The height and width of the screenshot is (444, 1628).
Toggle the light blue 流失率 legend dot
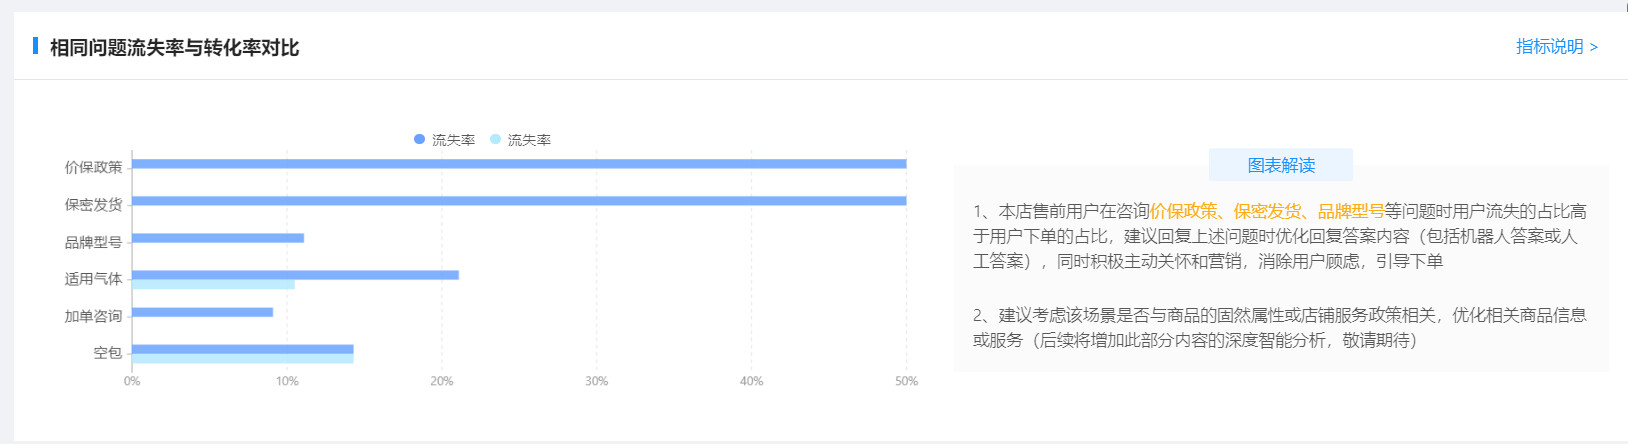tap(496, 139)
